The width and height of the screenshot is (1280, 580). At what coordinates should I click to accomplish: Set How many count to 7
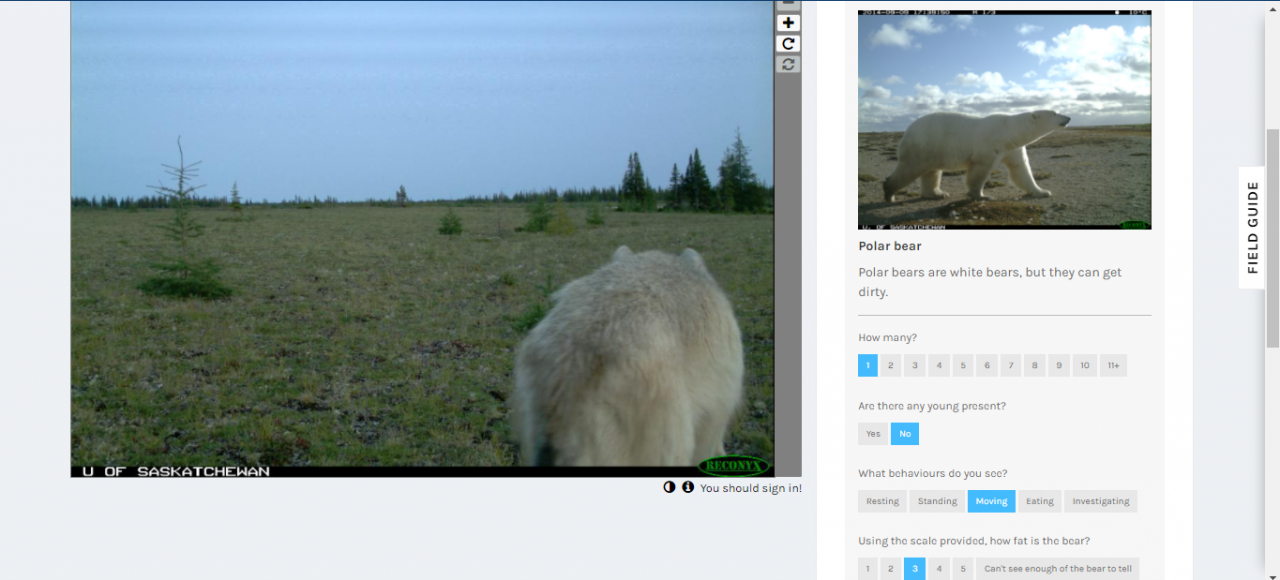1011,365
